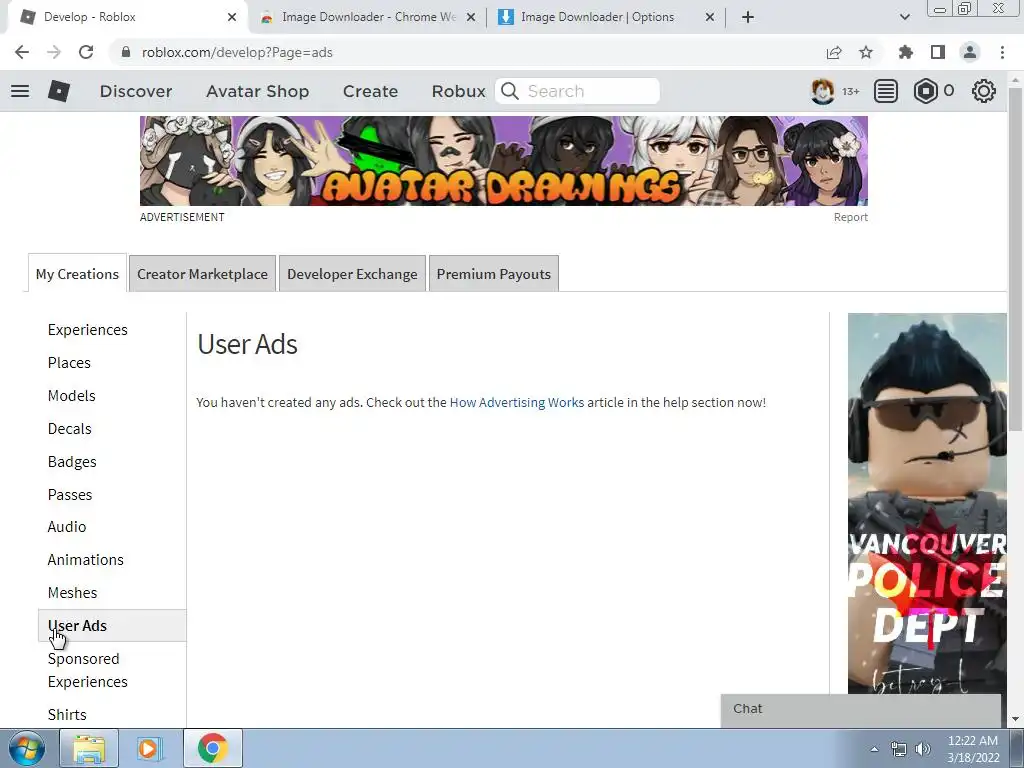The width and height of the screenshot is (1024, 768).
Task: Open Sponsored Experiences in the sidebar
Action: tap(88, 670)
